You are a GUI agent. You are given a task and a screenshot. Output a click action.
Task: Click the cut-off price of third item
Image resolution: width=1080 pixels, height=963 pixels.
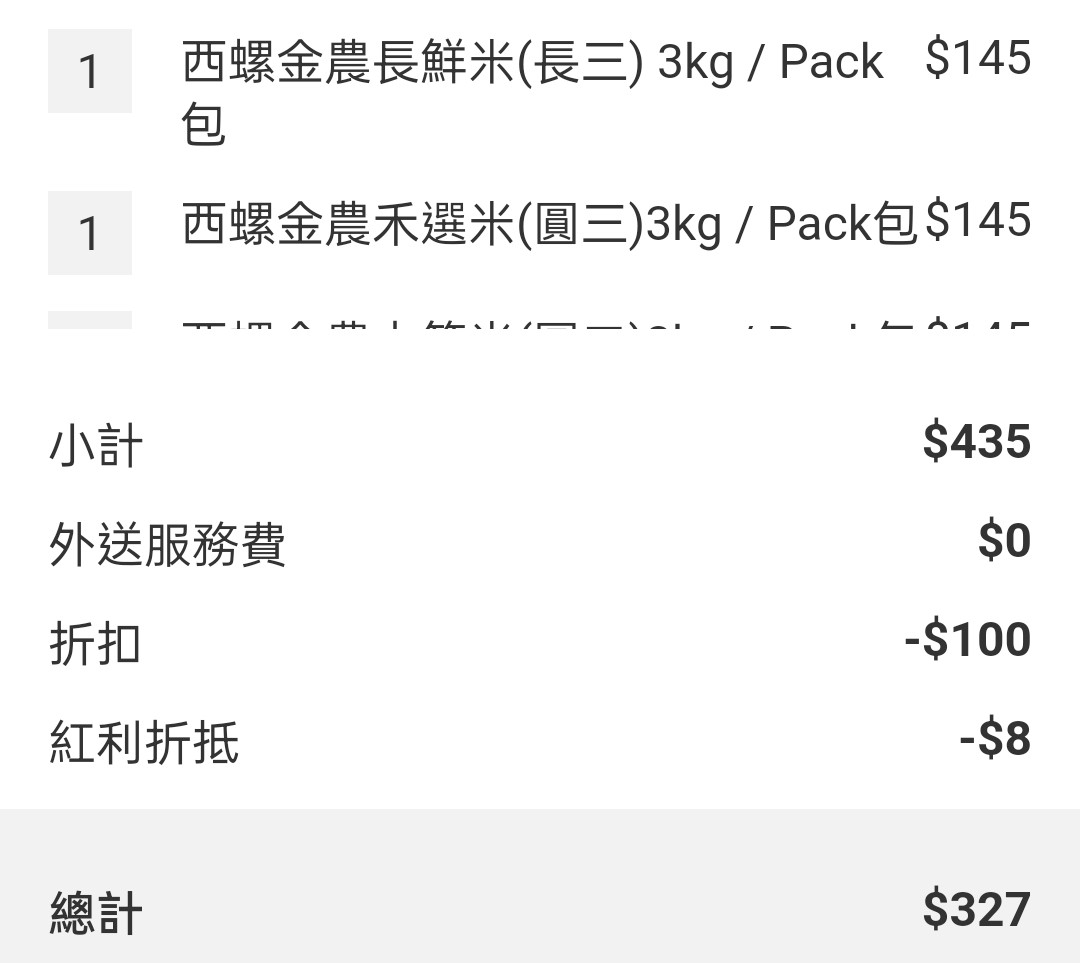coord(977,325)
